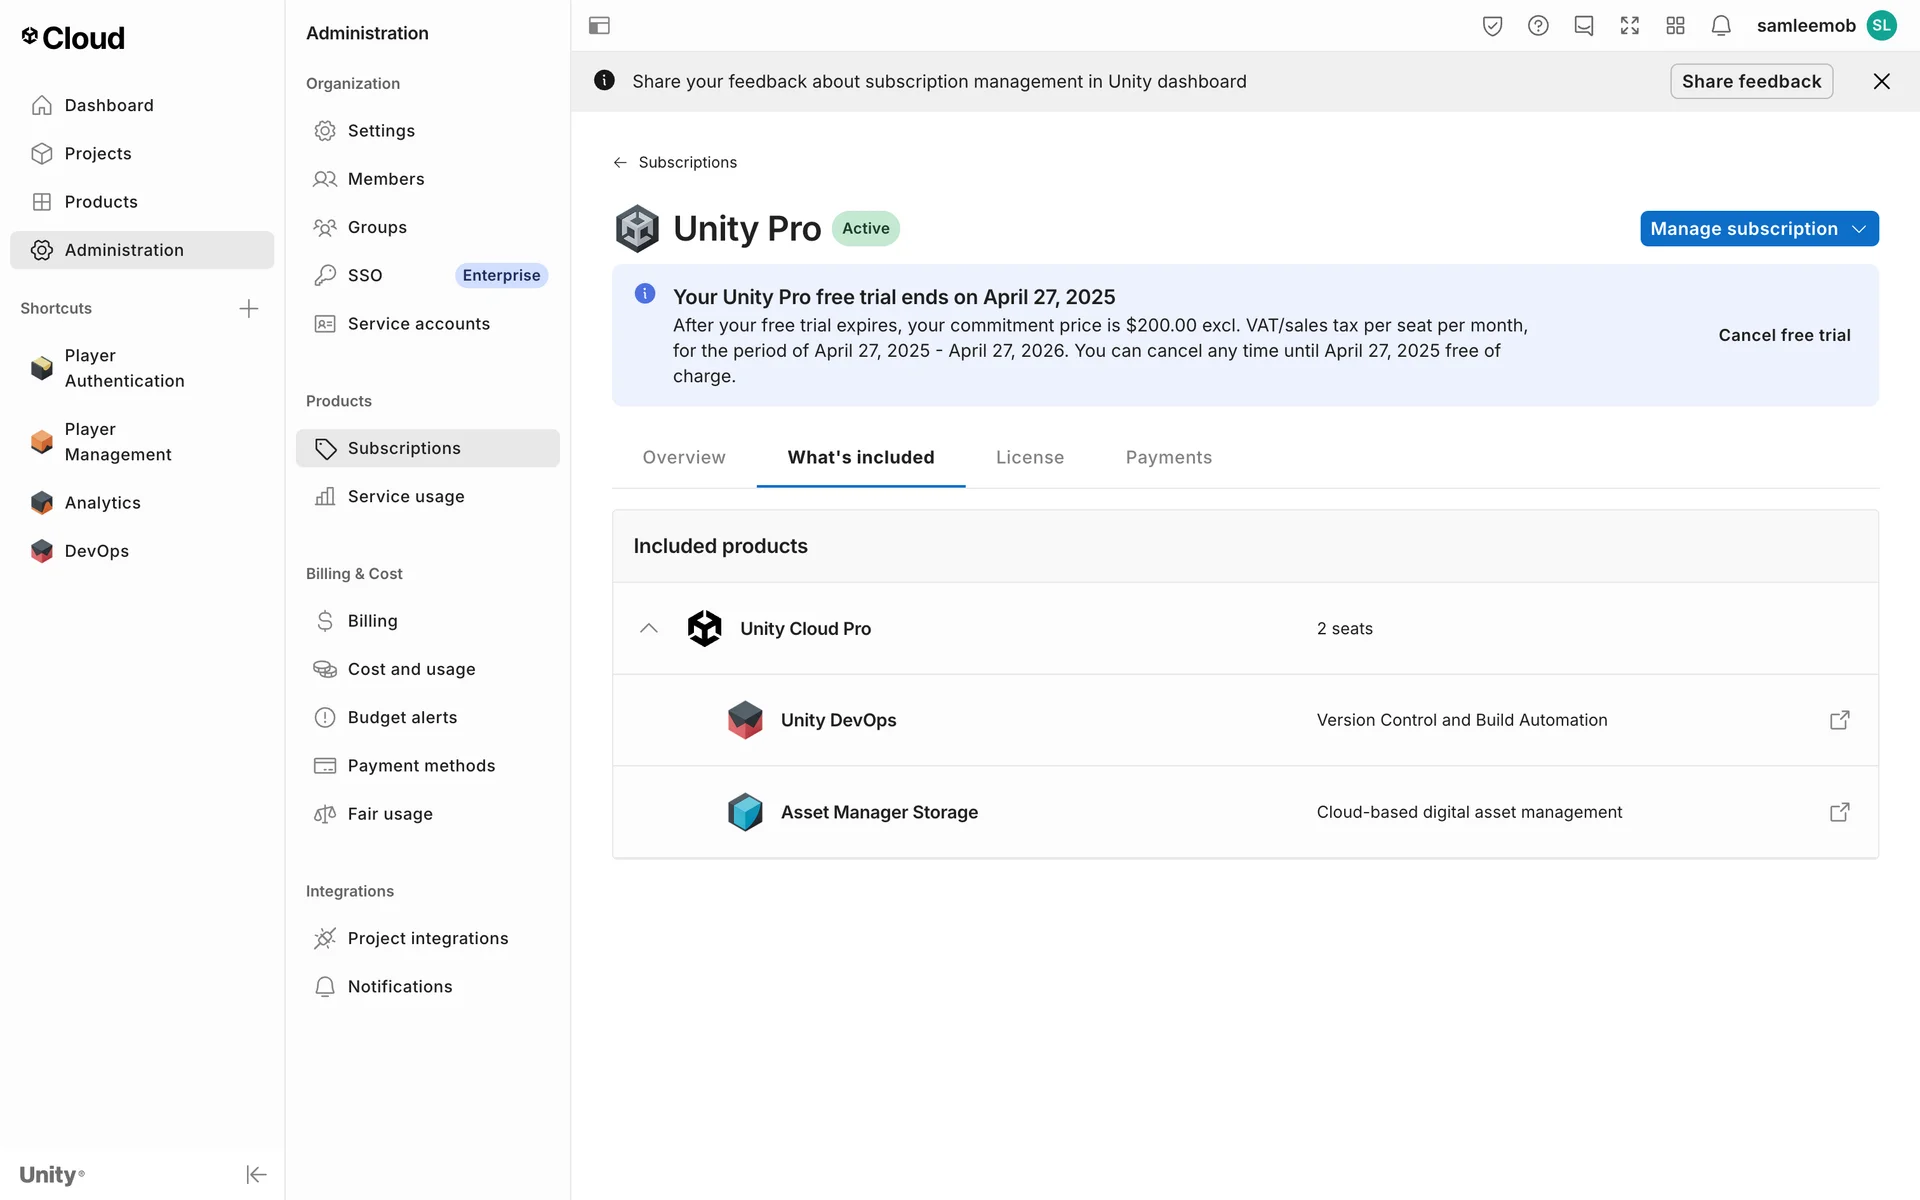
Task: Switch to the Payments tab
Action: point(1168,457)
